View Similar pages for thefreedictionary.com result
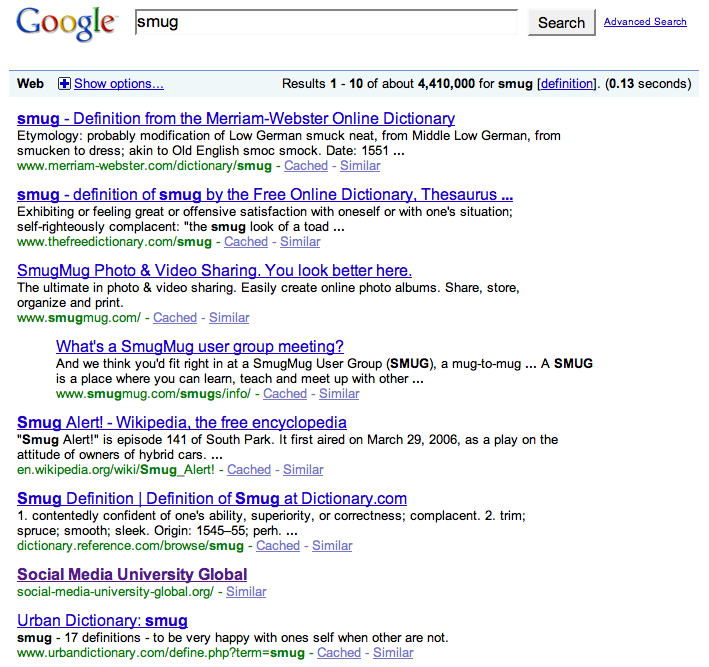Image resolution: width=709 pixels, height=667 pixels. pyautogui.click(x=300, y=242)
